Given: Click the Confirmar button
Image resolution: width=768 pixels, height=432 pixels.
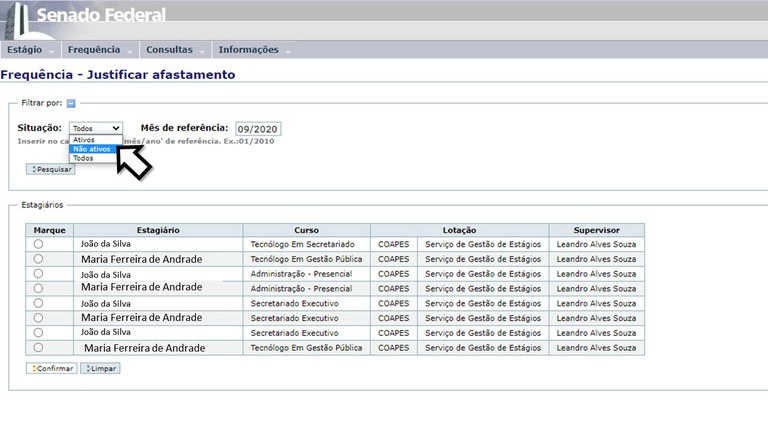Looking at the screenshot, I should (x=50, y=368).
